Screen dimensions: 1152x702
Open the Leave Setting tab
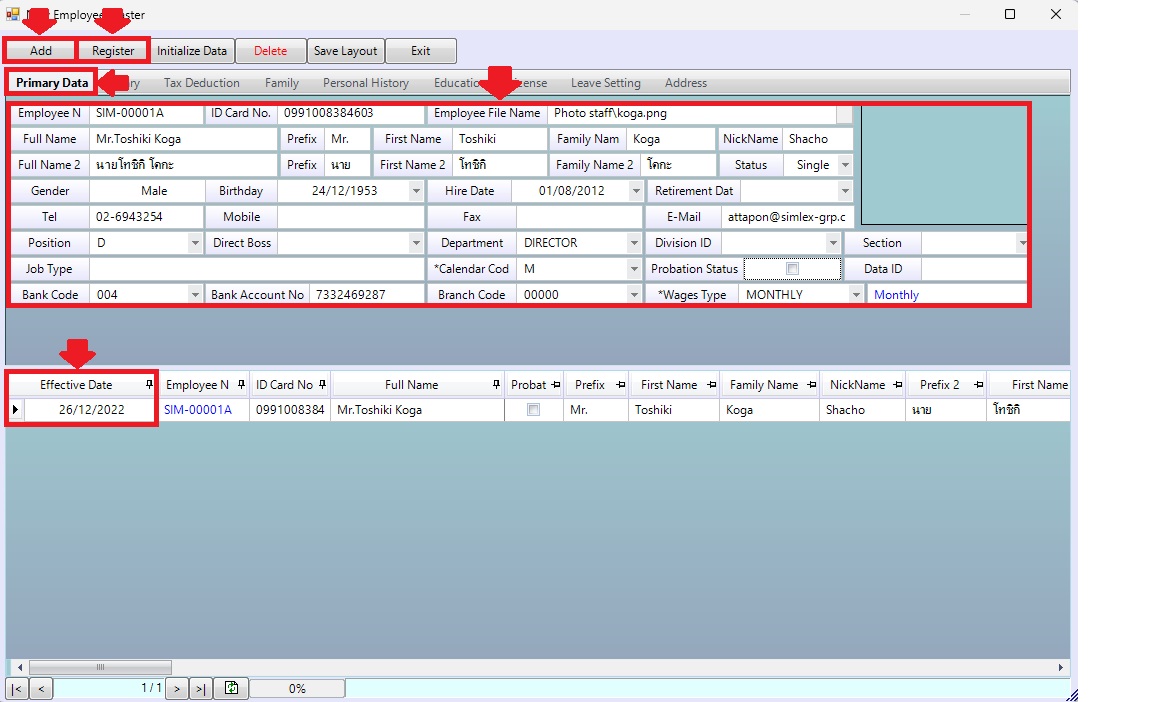(605, 83)
